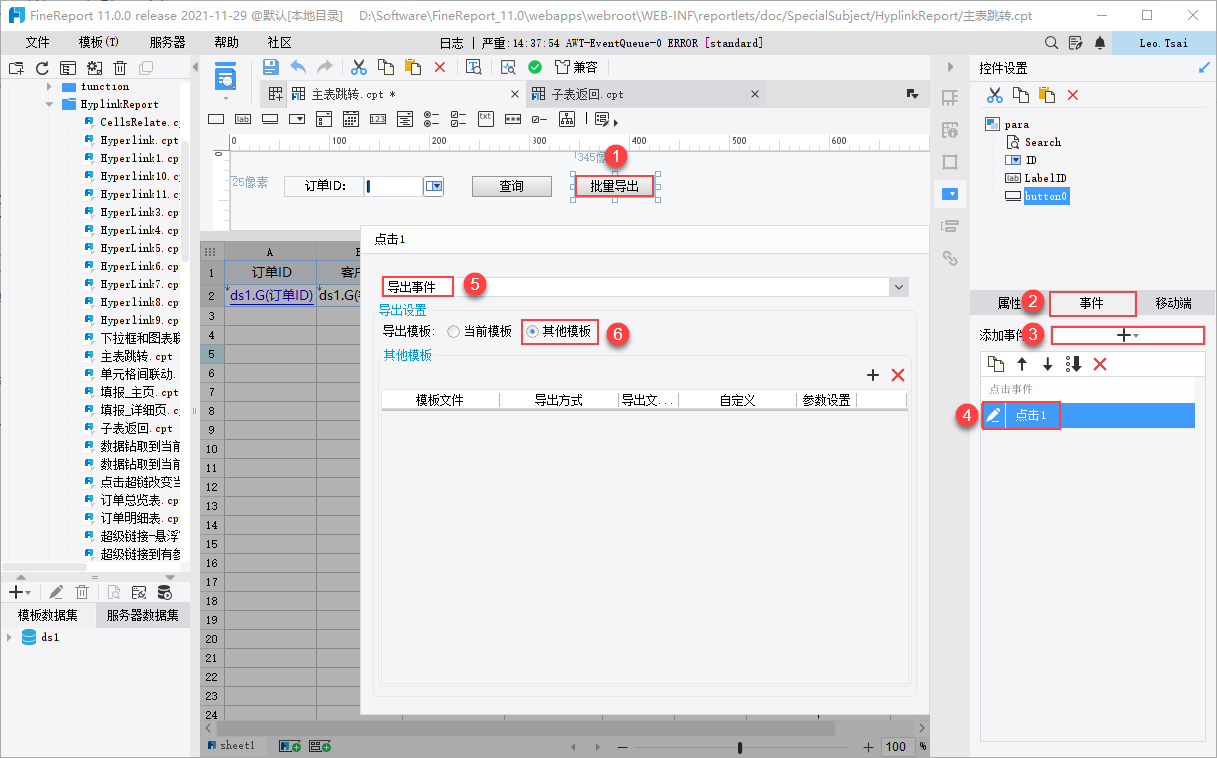Click the plus icon in the 其他模板 table
The width and height of the screenshot is (1217, 758).
[x=872, y=374]
